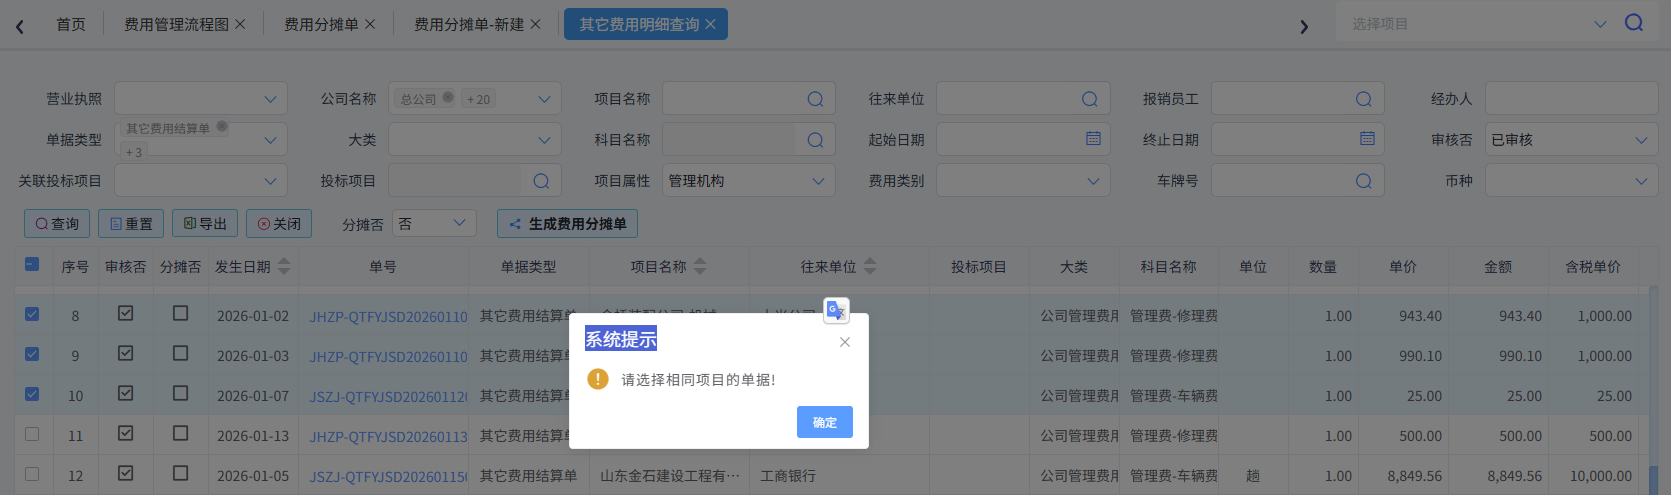The width and height of the screenshot is (1671, 495).
Task: Close the 费用分摊单 tab
Action: point(370,24)
